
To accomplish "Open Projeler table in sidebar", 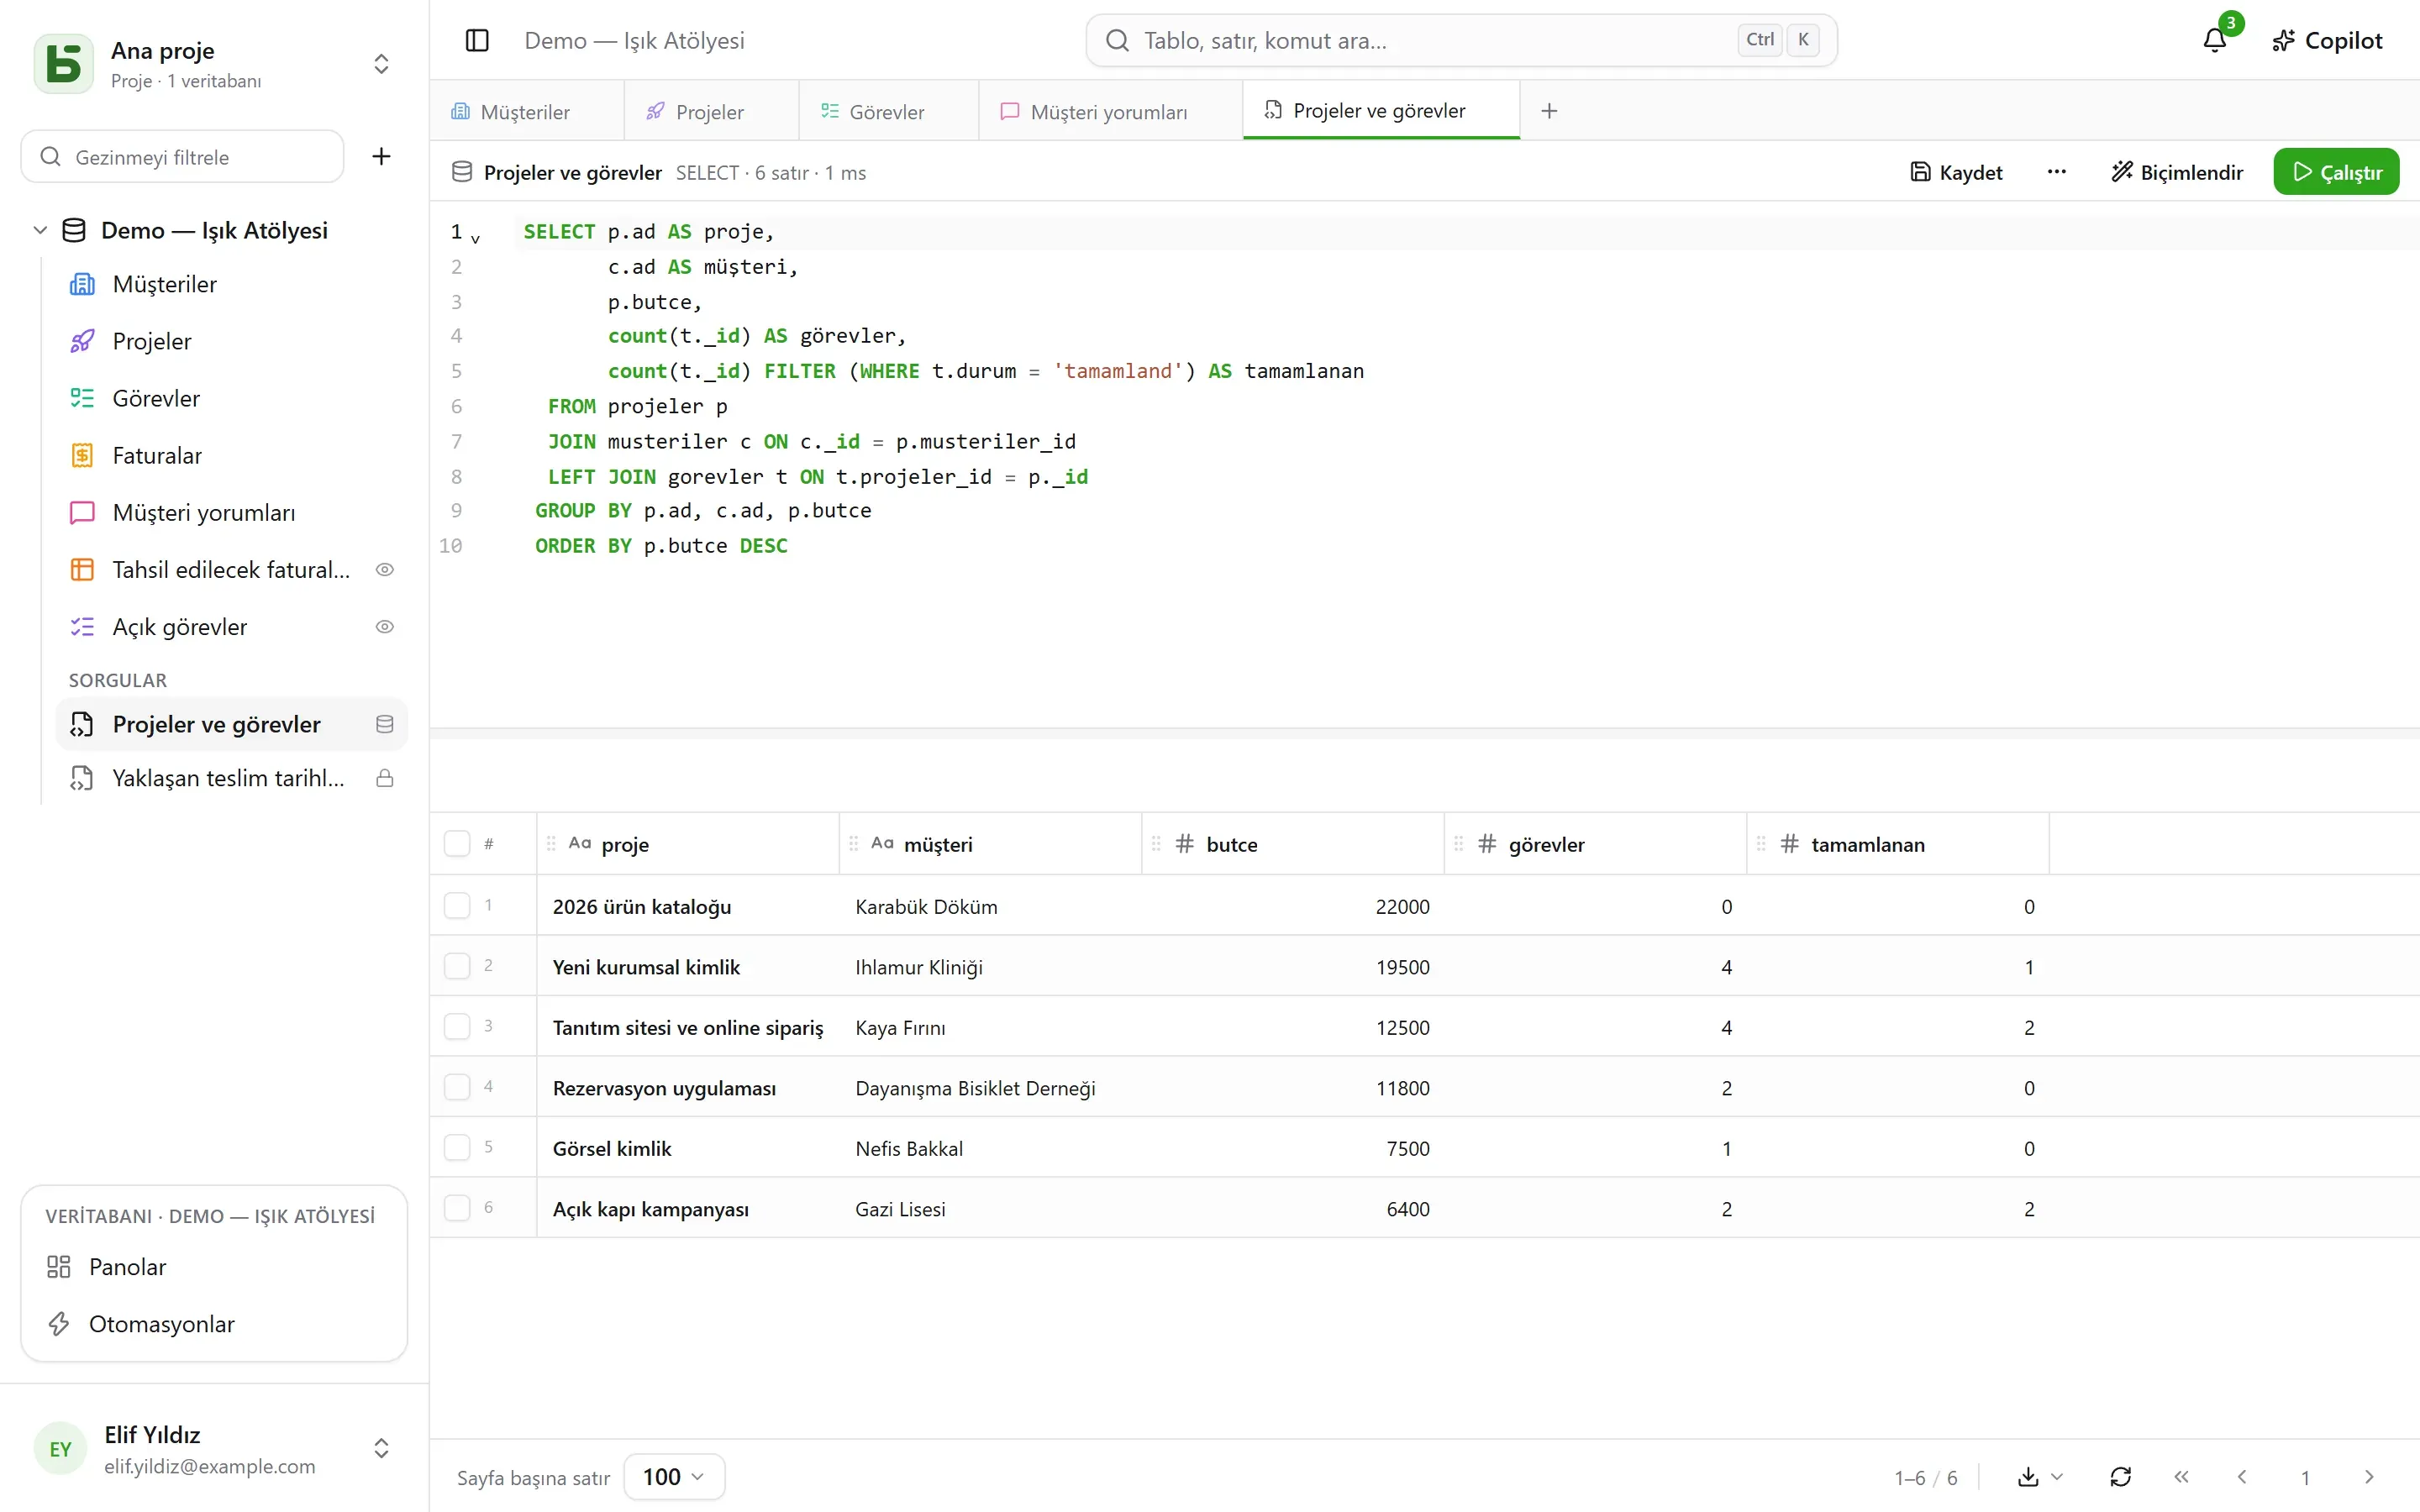I will (230, 341).
